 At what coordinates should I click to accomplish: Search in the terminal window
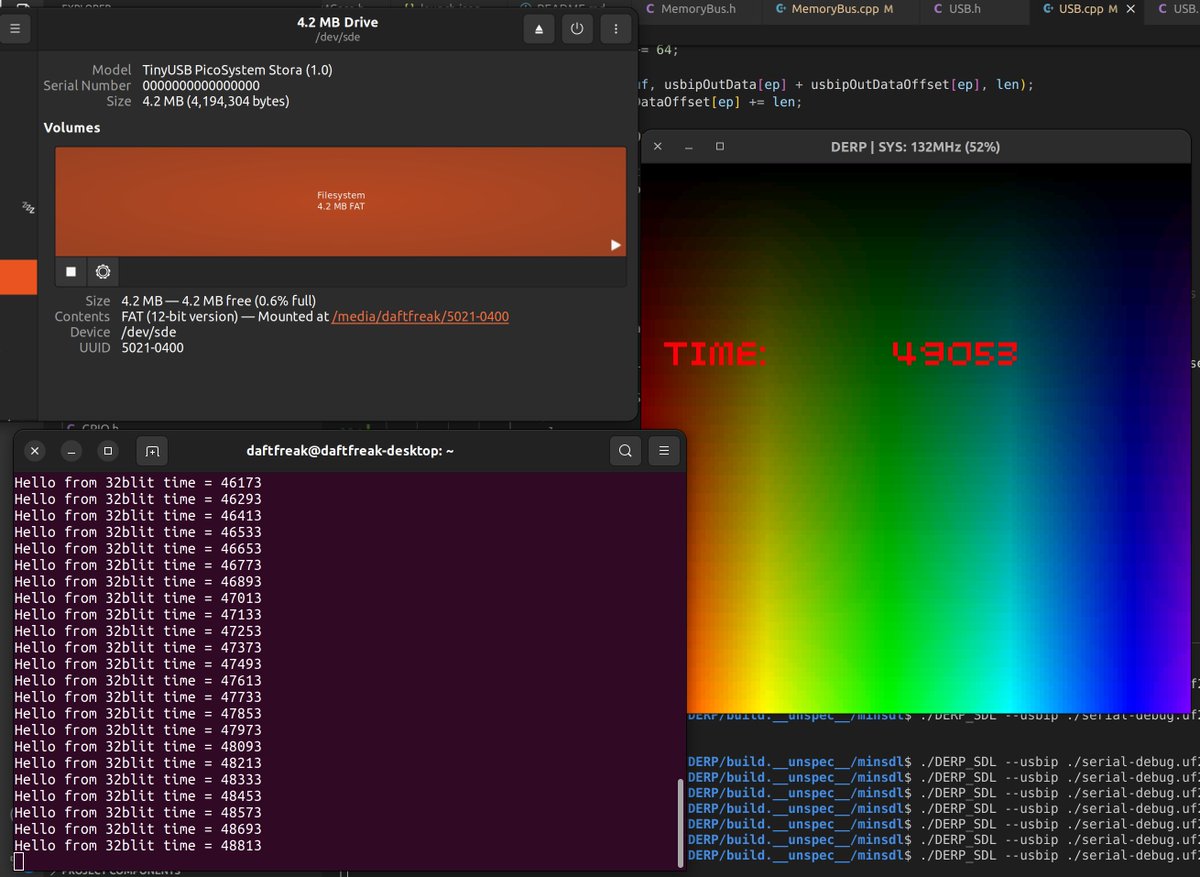tap(625, 451)
